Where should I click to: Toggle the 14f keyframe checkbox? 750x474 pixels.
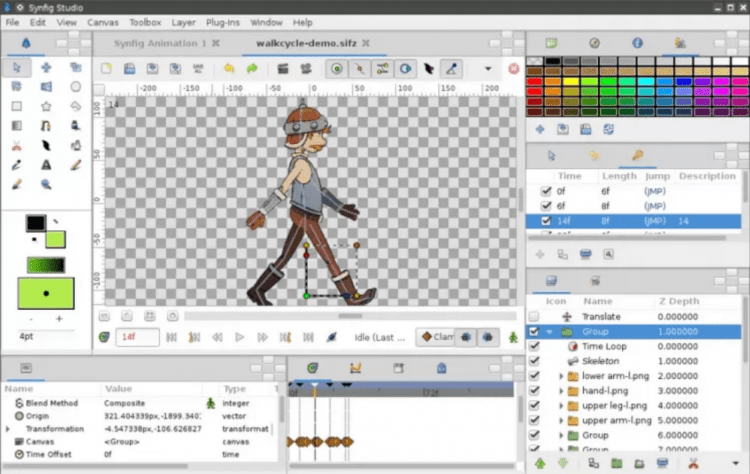click(545, 221)
